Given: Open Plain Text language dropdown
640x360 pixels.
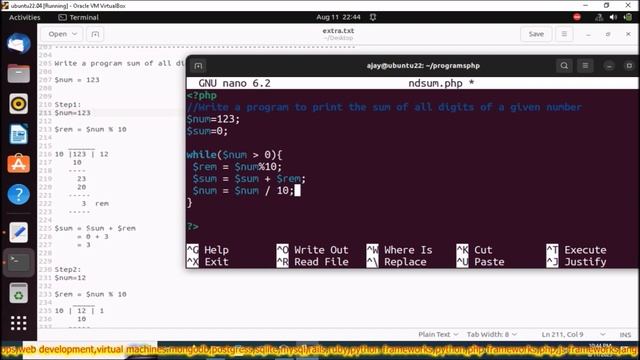Looking at the screenshot, I should click(438, 335).
